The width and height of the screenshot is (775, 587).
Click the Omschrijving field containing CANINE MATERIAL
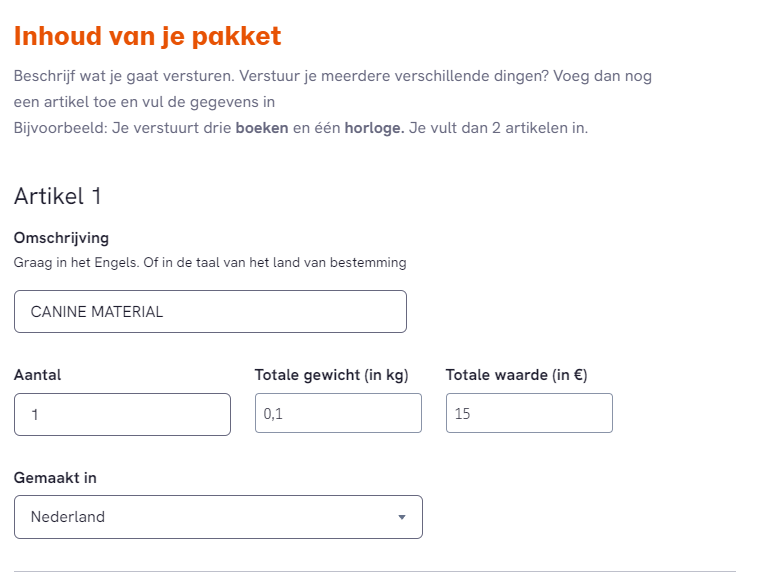pyautogui.click(x=210, y=312)
